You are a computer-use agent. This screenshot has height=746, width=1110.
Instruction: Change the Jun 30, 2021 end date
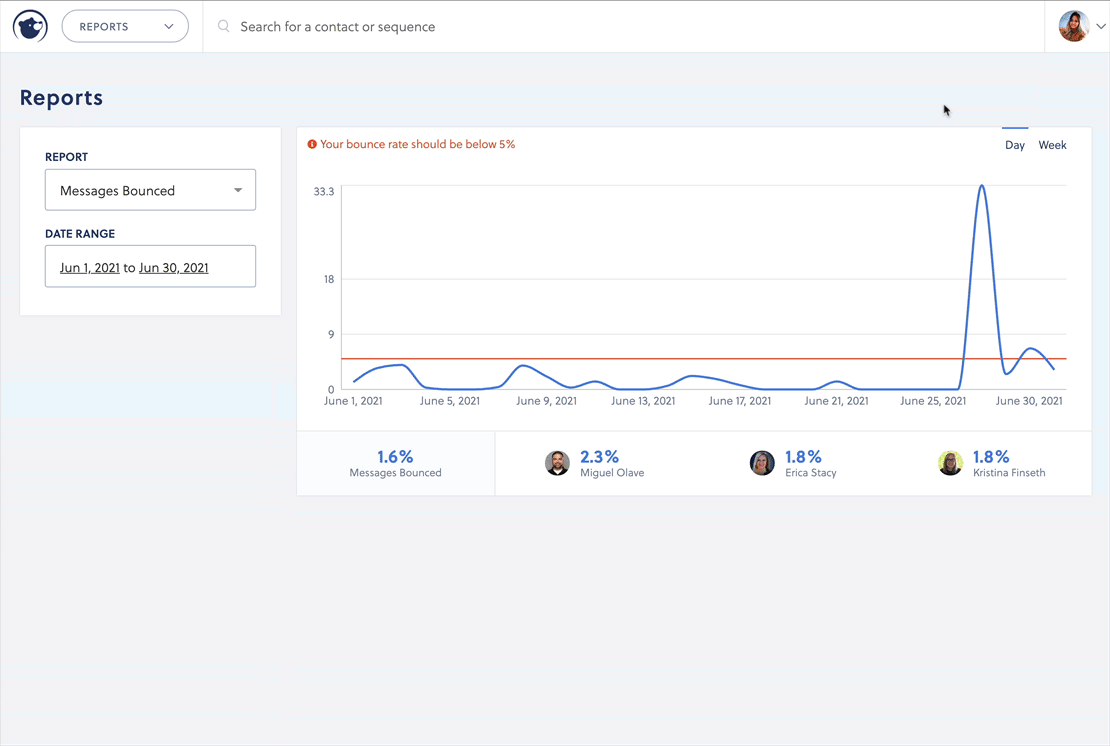tap(173, 267)
